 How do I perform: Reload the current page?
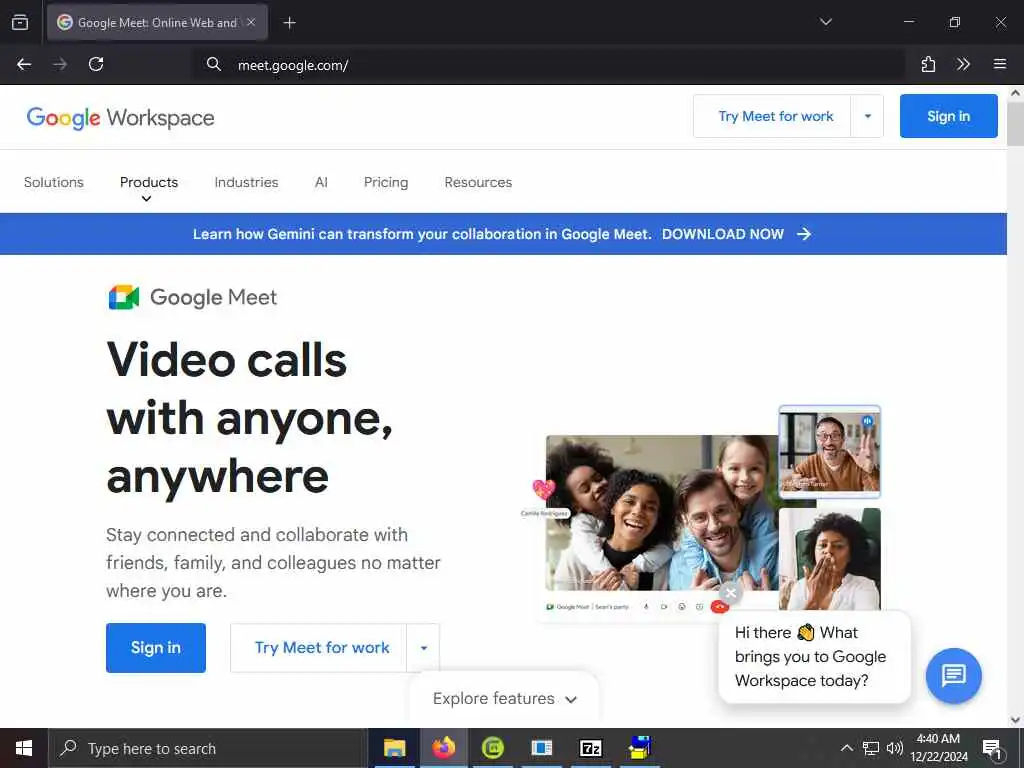click(96, 64)
